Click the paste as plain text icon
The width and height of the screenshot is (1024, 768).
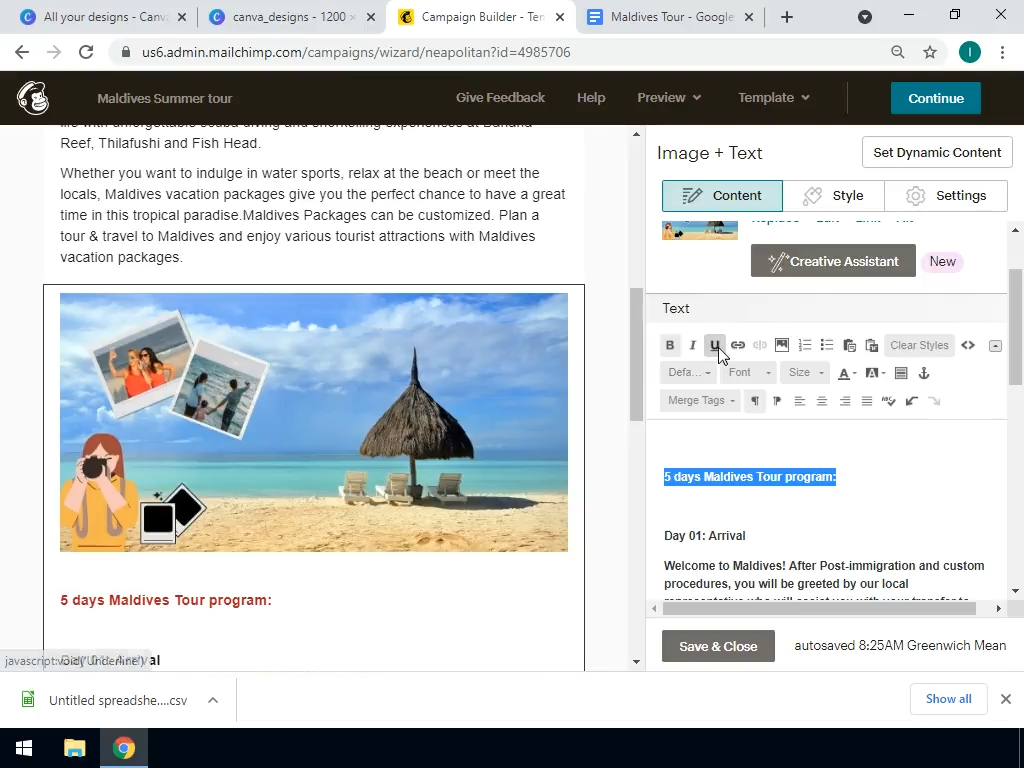pyautogui.click(x=849, y=345)
